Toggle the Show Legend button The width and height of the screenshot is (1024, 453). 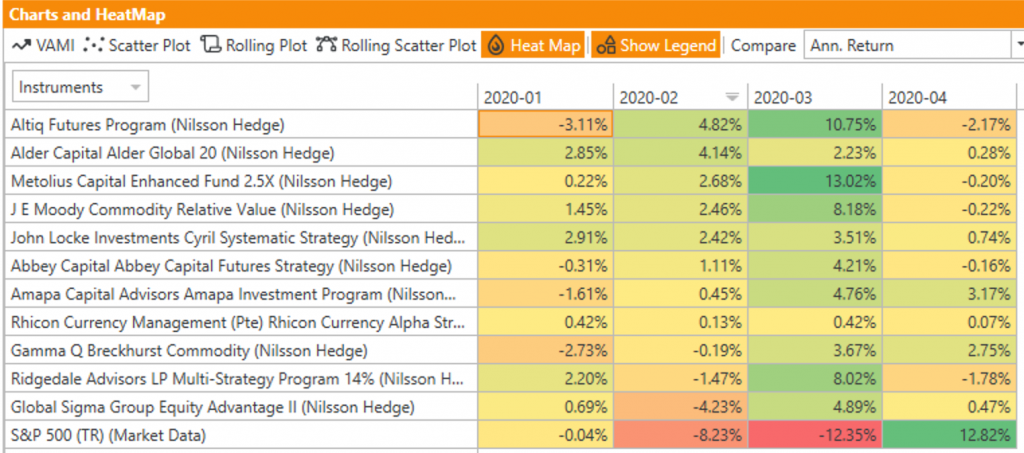coord(655,46)
